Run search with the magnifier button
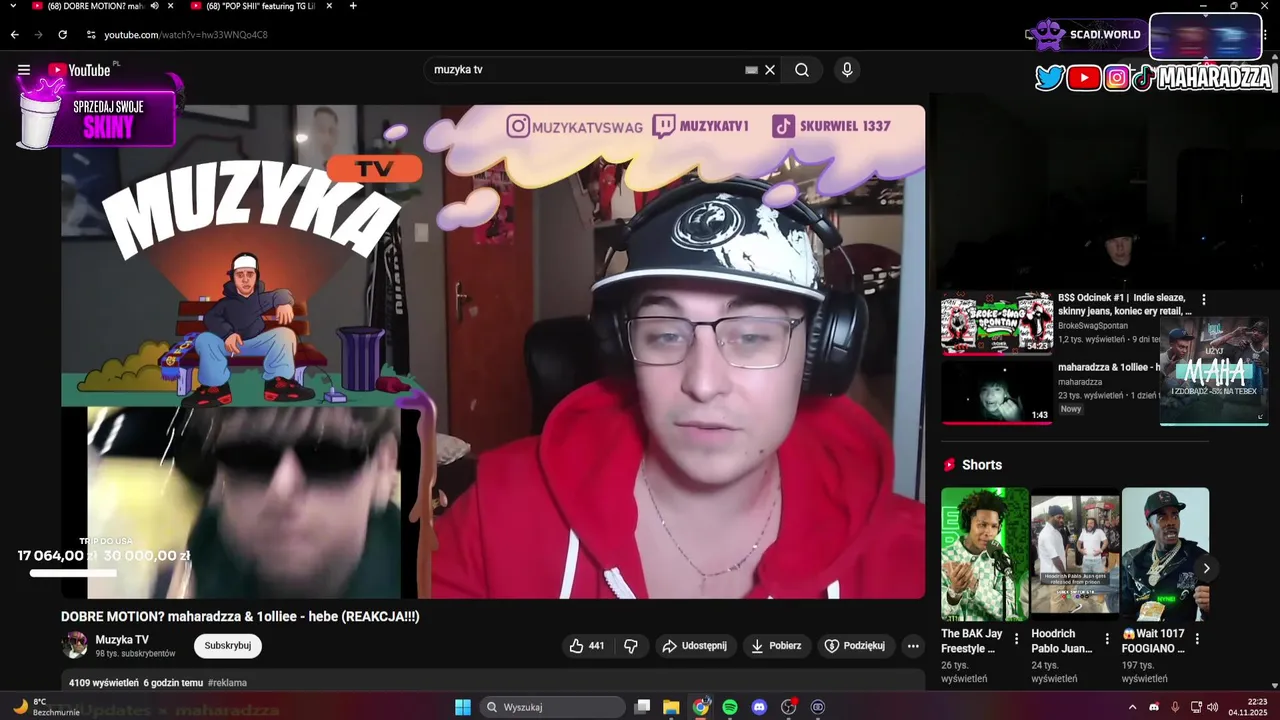Viewport: 1280px width, 720px height. [x=802, y=70]
